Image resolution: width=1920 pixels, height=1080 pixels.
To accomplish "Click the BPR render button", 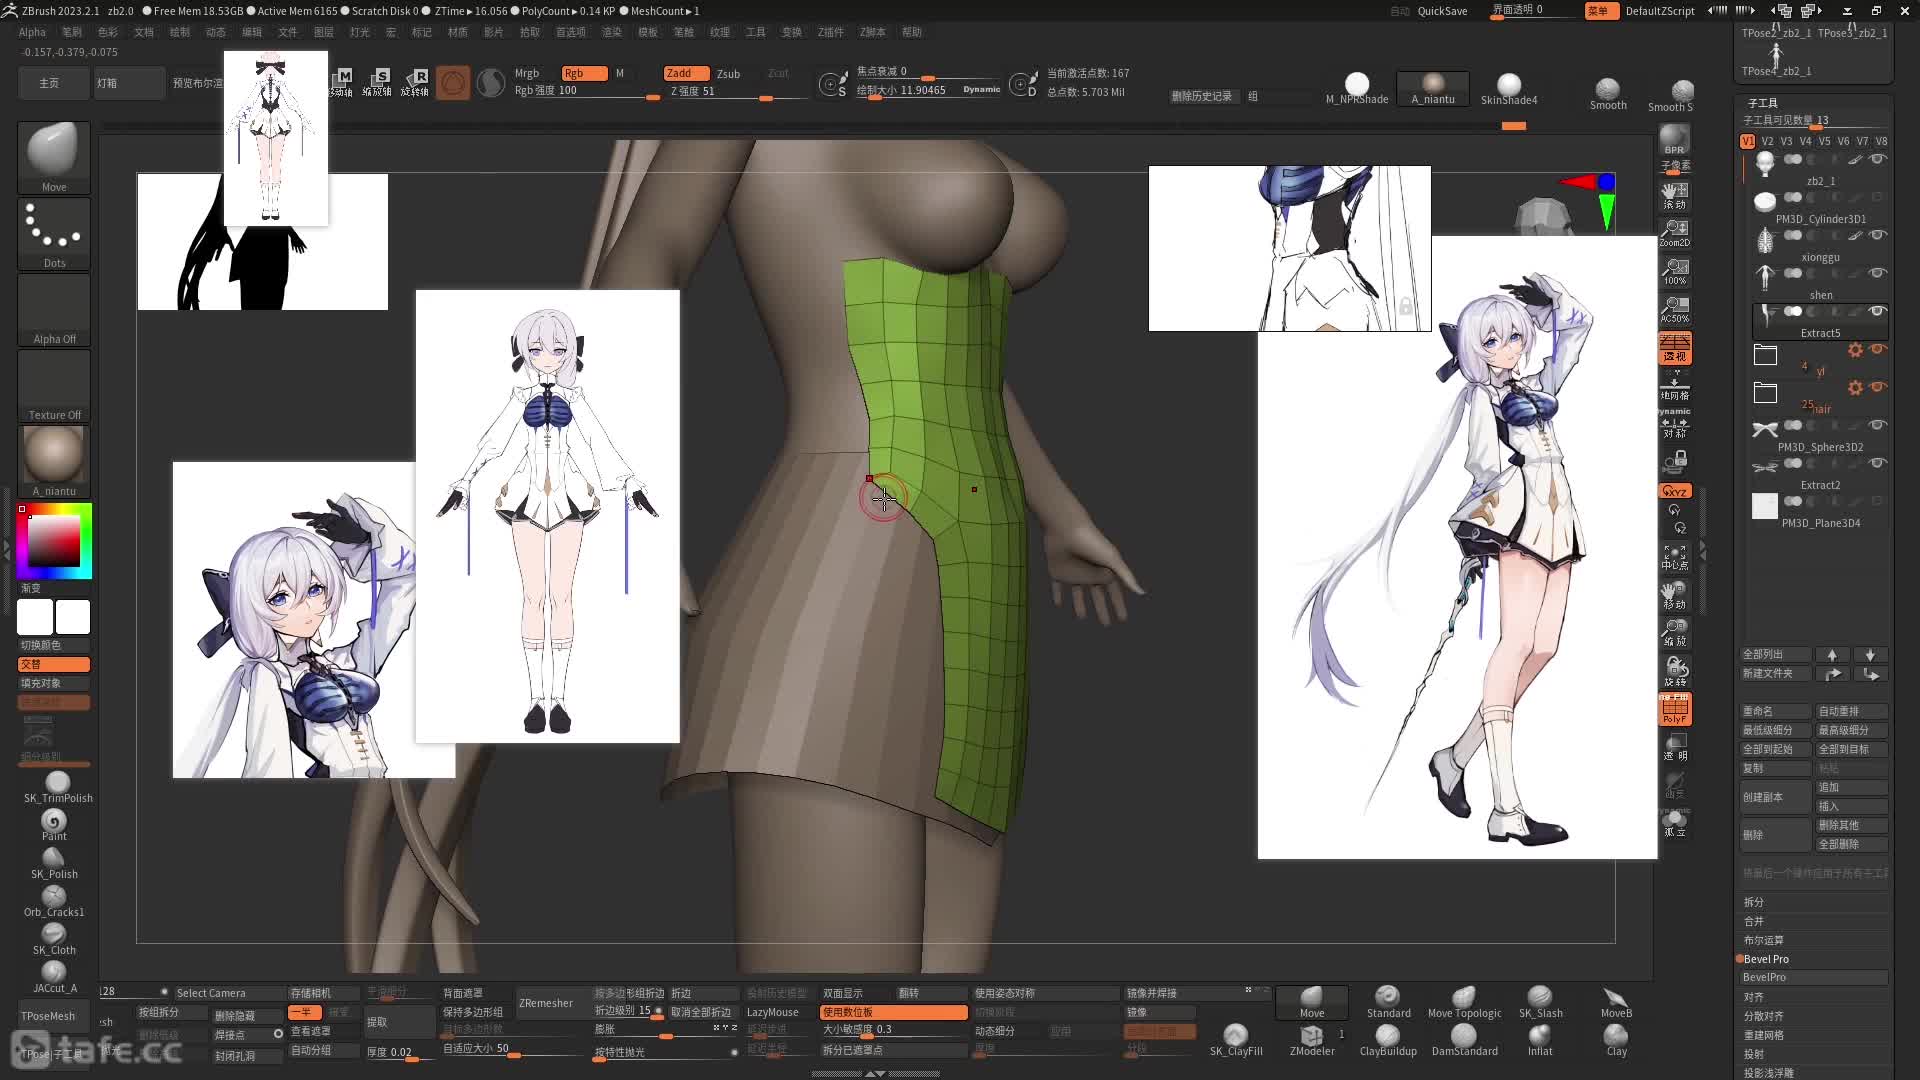I will (x=1675, y=139).
